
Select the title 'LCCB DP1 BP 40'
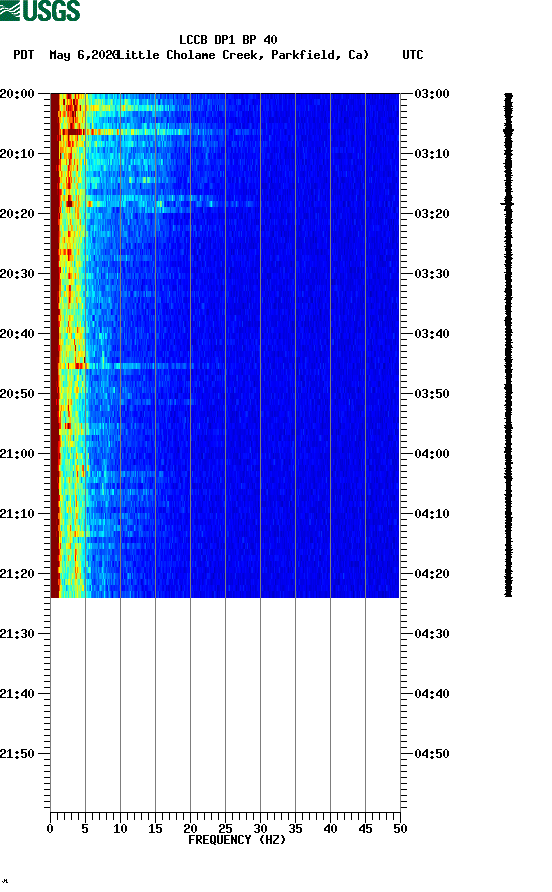tap(228, 40)
